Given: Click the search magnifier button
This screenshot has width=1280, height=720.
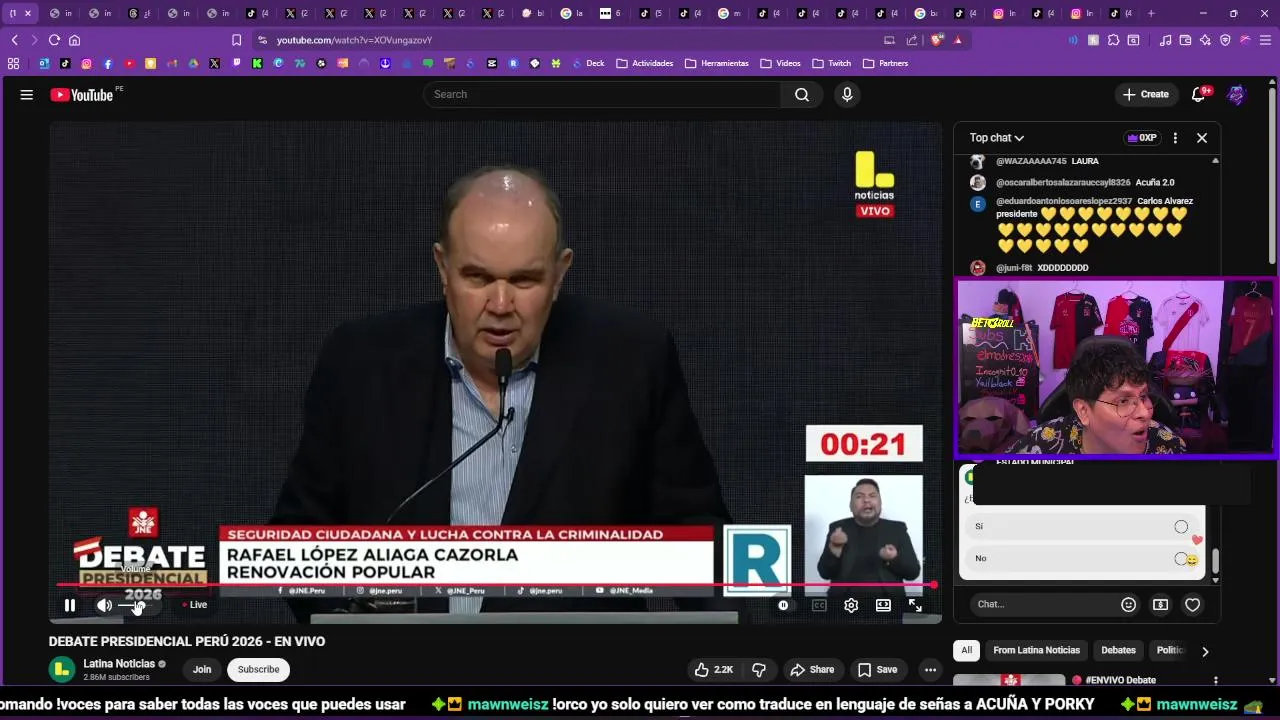Looking at the screenshot, I should tap(802, 94).
